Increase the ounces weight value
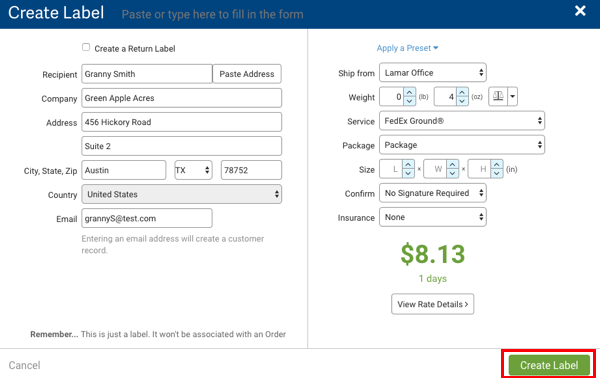 coord(462,92)
